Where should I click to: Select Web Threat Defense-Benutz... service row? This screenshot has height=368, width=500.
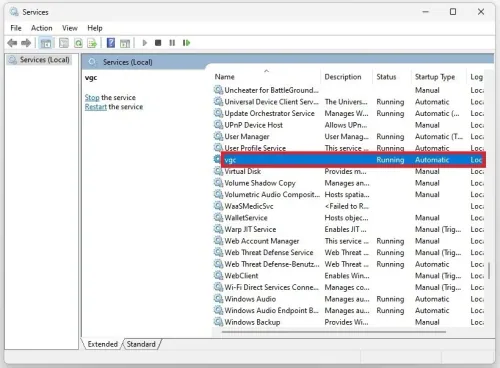point(349,264)
